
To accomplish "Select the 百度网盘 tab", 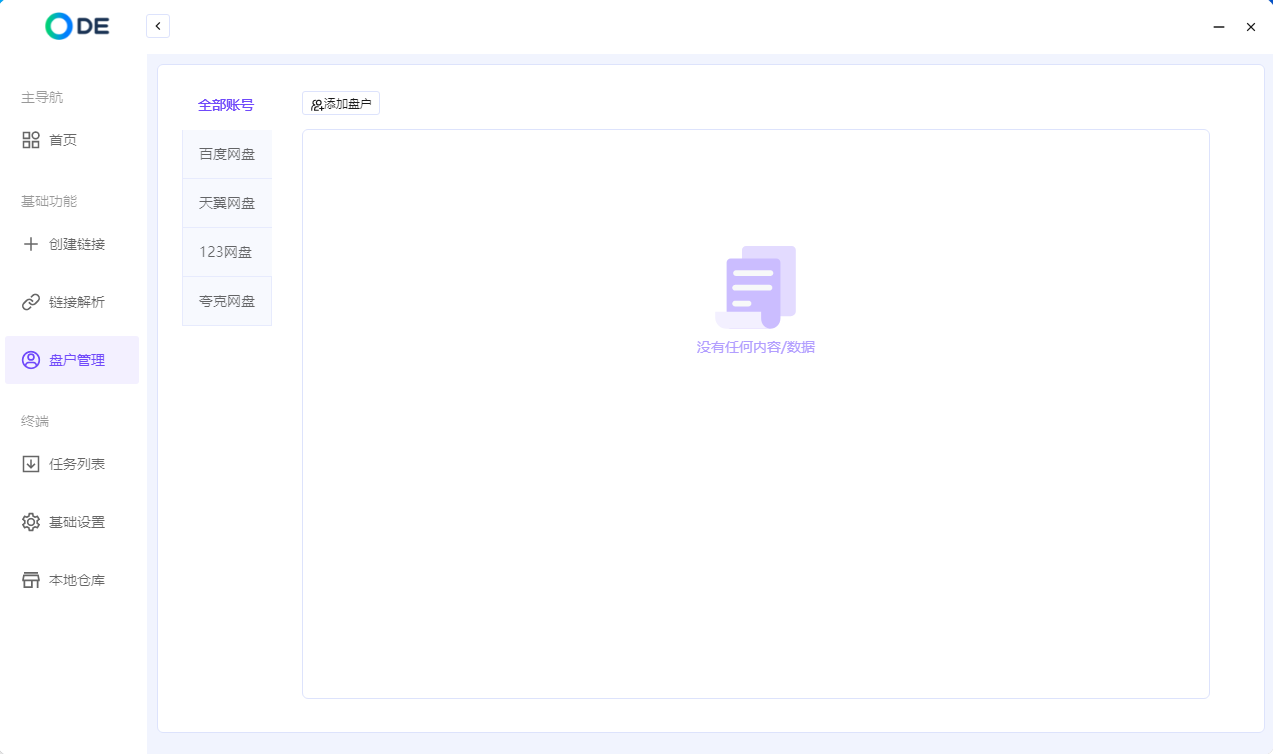I will click(227, 154).
